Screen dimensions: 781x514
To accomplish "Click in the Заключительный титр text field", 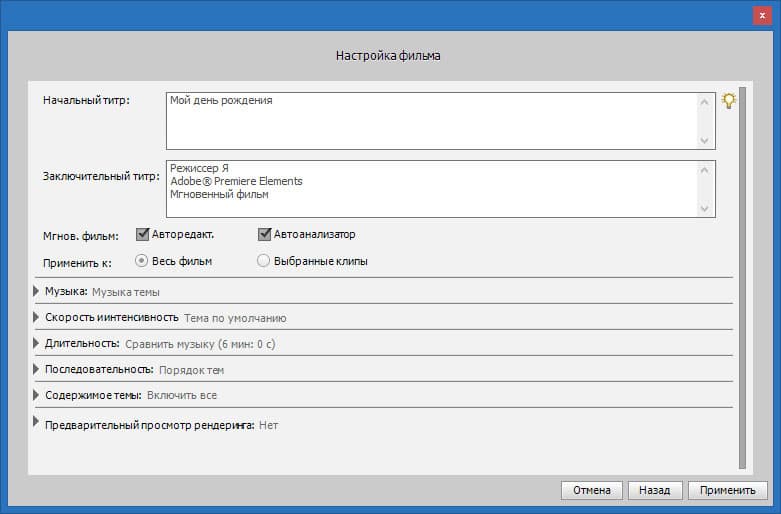I will tap(430, 188).
